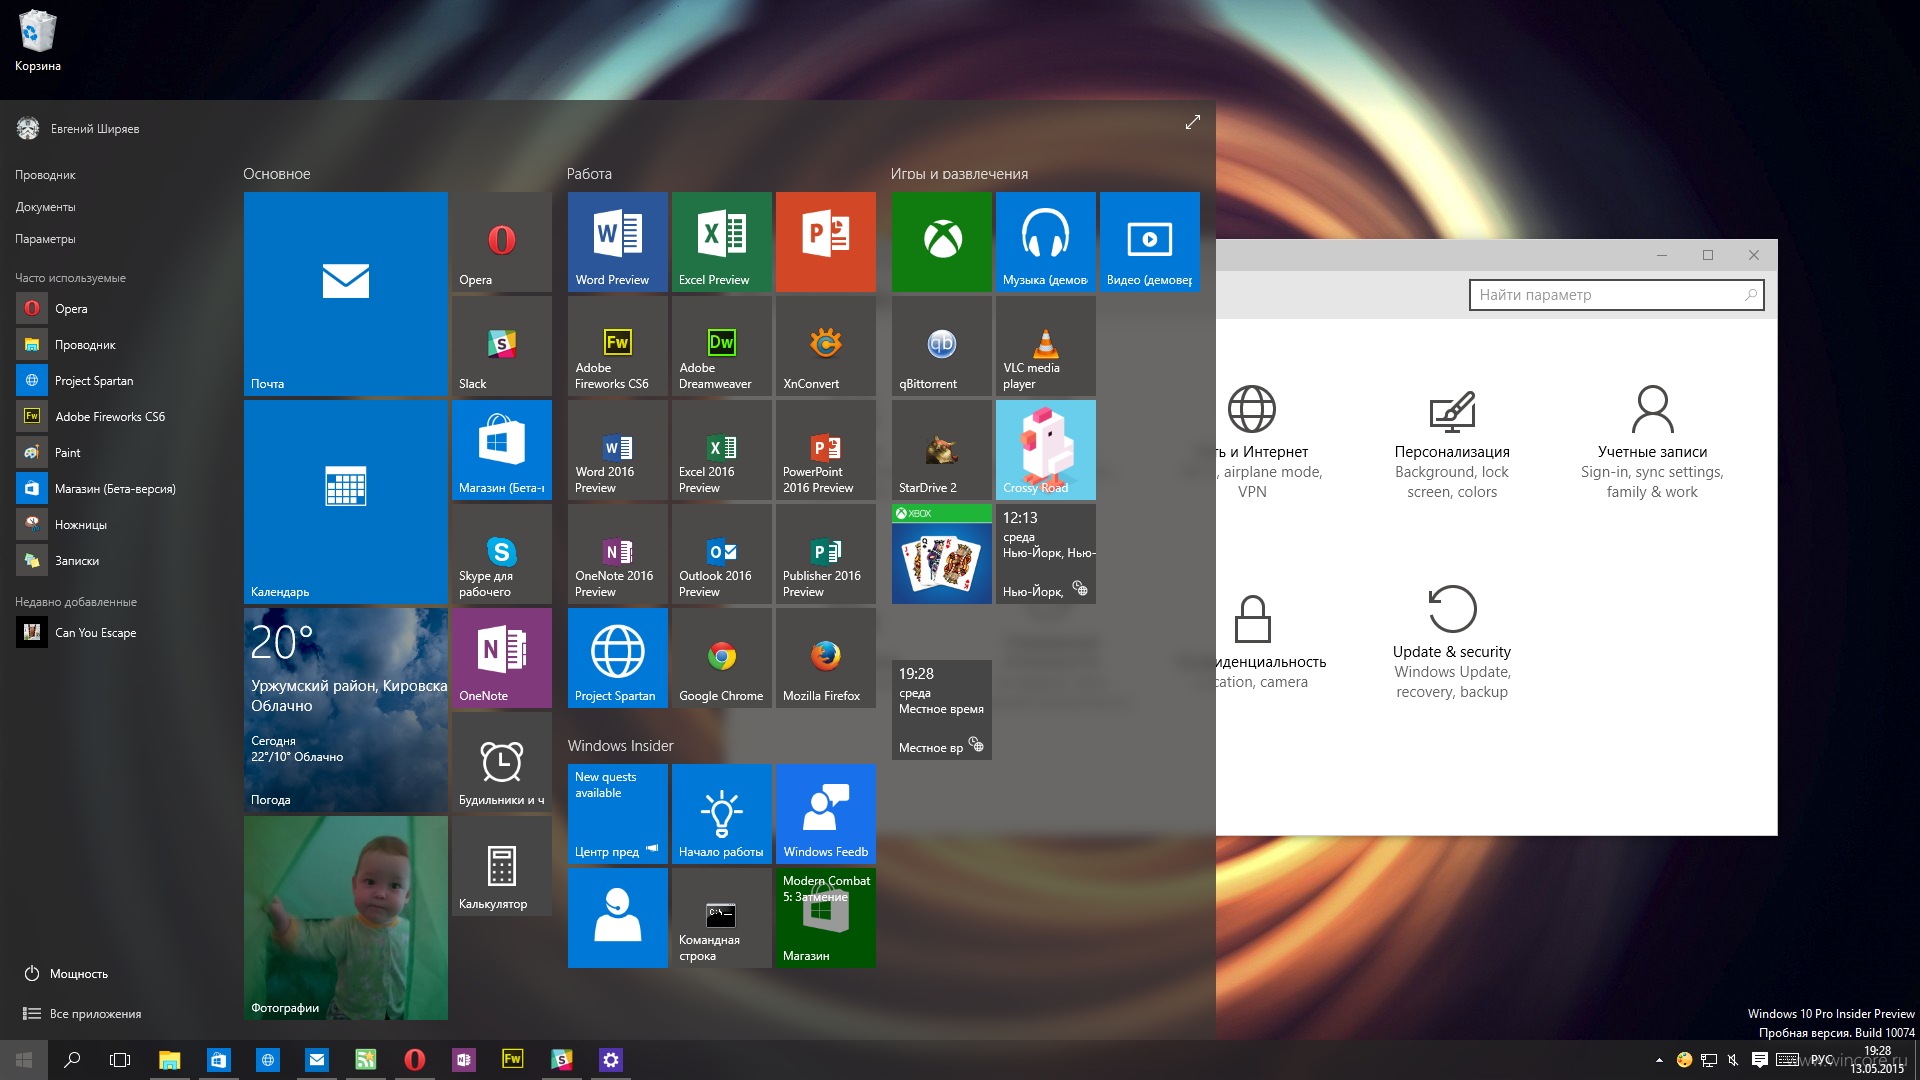Click user account Евгений Ширяев
1920x1080 pixels.
78,128
